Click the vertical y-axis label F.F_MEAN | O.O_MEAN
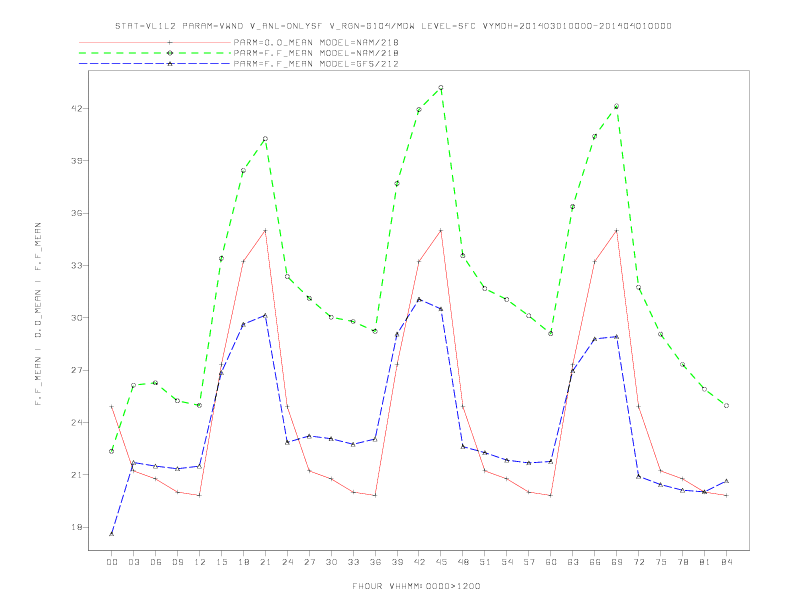This screenshot has height=612, width=792. tap(38, 314)
